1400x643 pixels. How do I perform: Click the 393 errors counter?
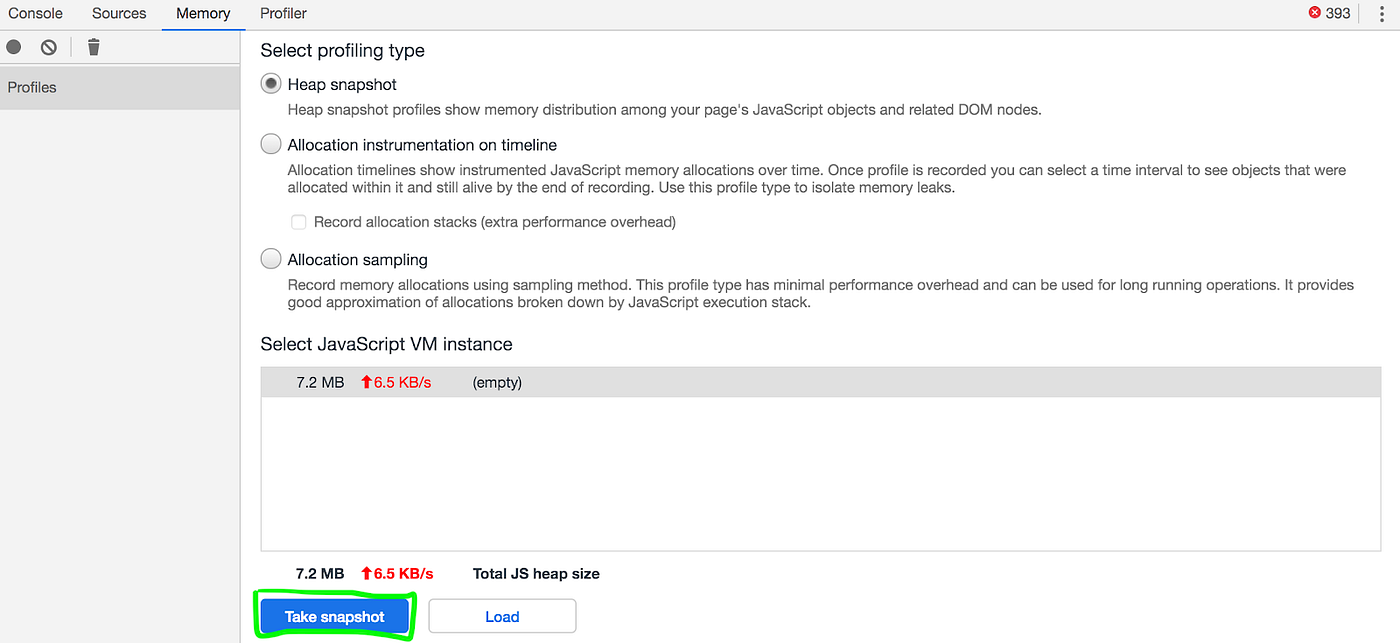pos(1338,14)
